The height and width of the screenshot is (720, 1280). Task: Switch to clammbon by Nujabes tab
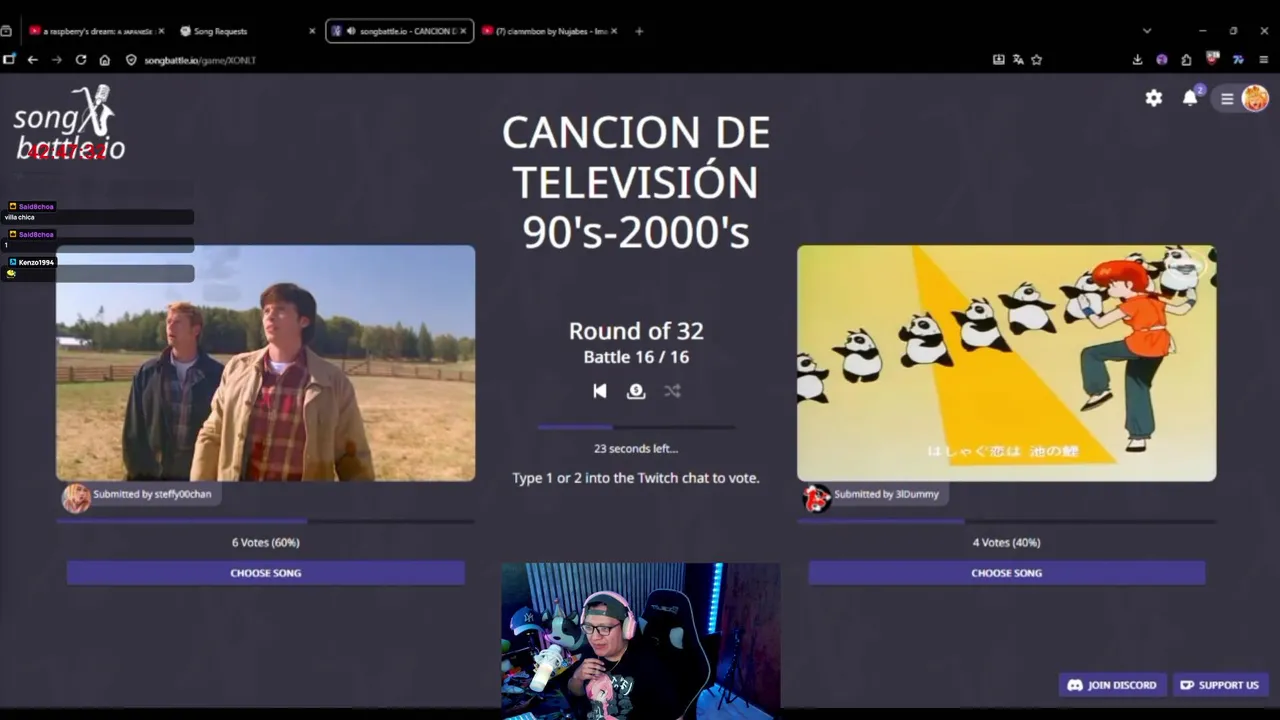550,31
